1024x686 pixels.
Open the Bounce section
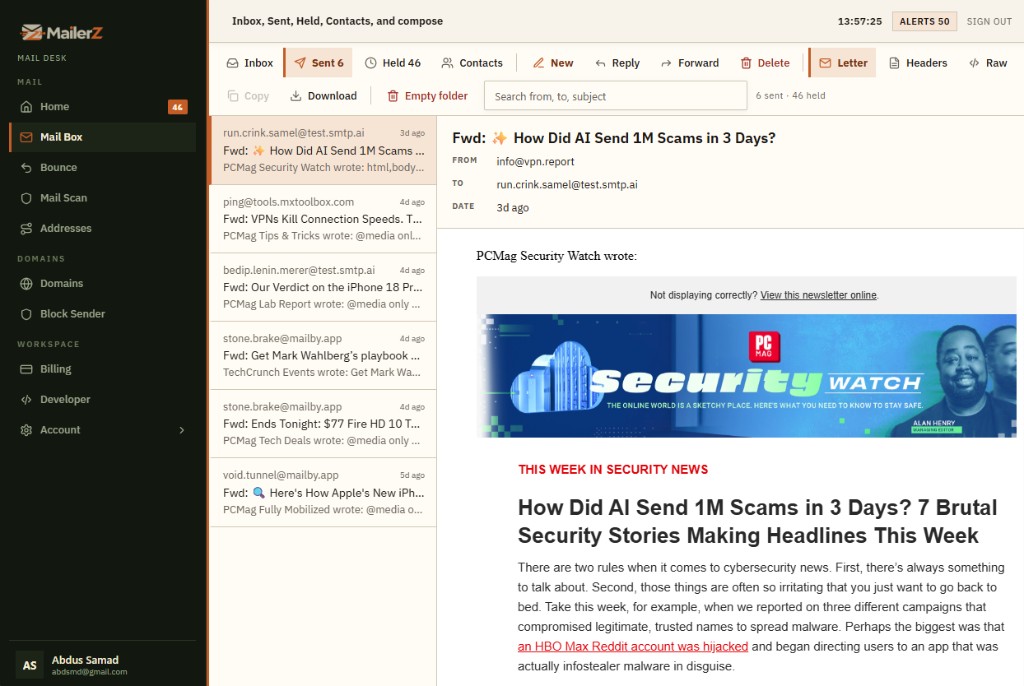(103, 167)
